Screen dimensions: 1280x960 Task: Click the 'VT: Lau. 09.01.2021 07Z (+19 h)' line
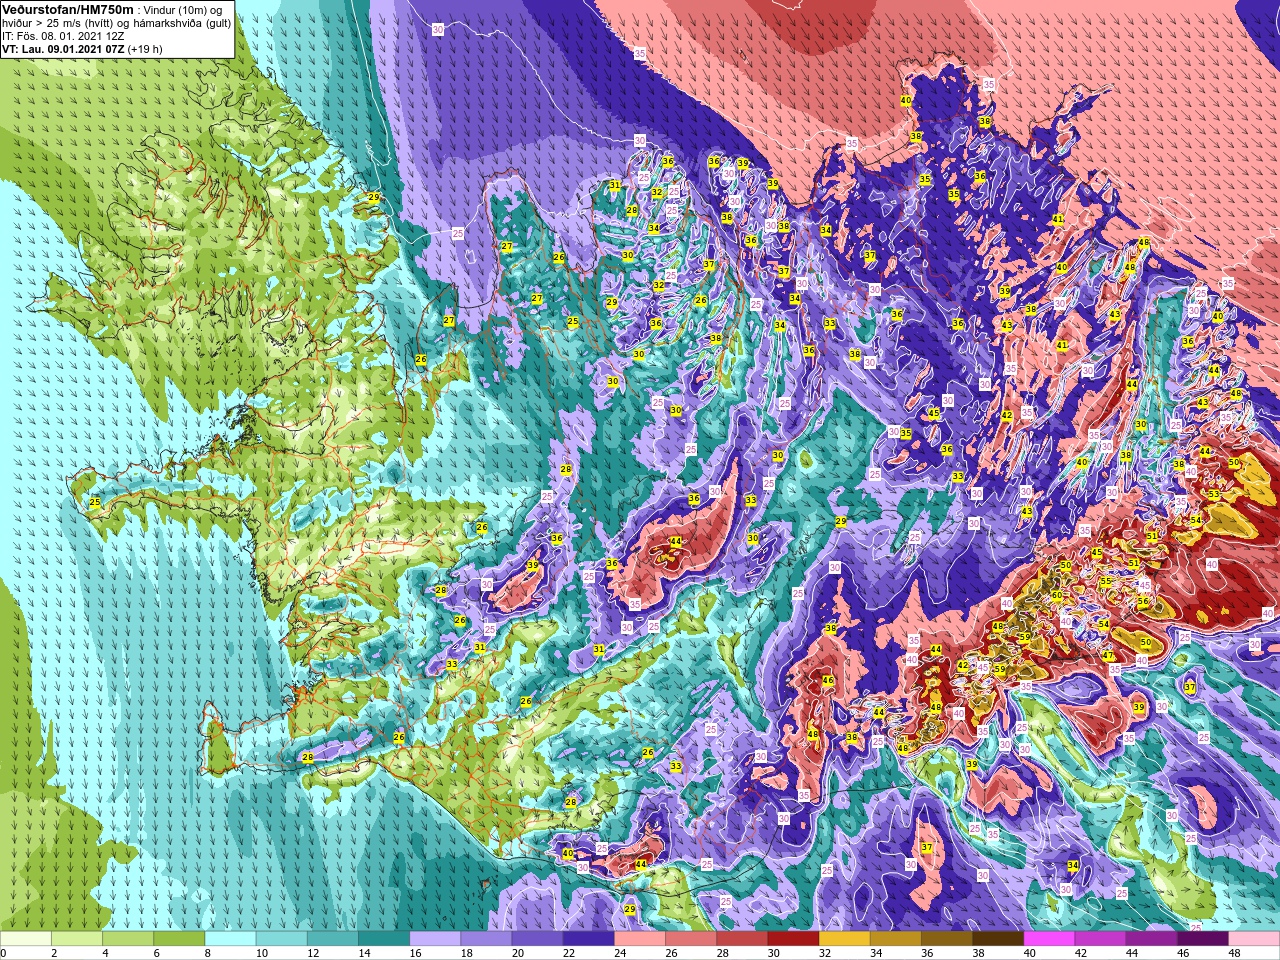[x=82, y=48]
